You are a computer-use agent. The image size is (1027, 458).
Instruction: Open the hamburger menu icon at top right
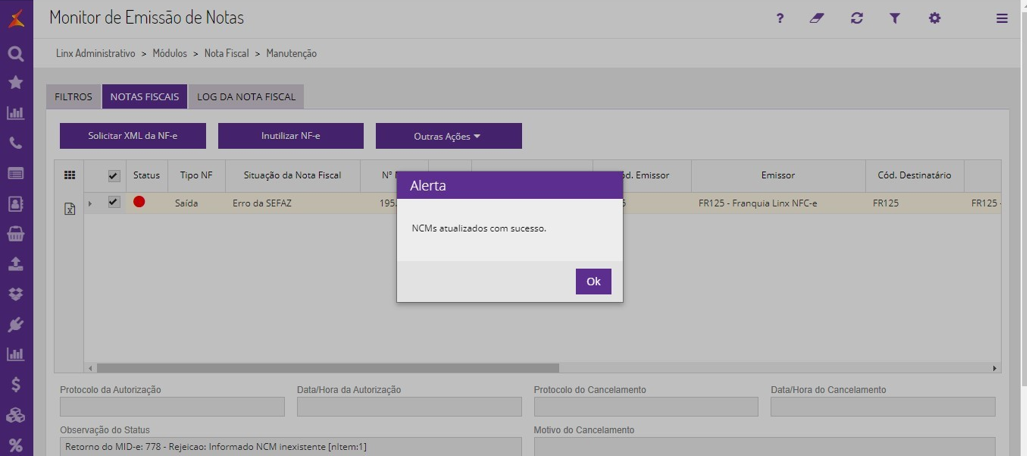coord(1002,18)
